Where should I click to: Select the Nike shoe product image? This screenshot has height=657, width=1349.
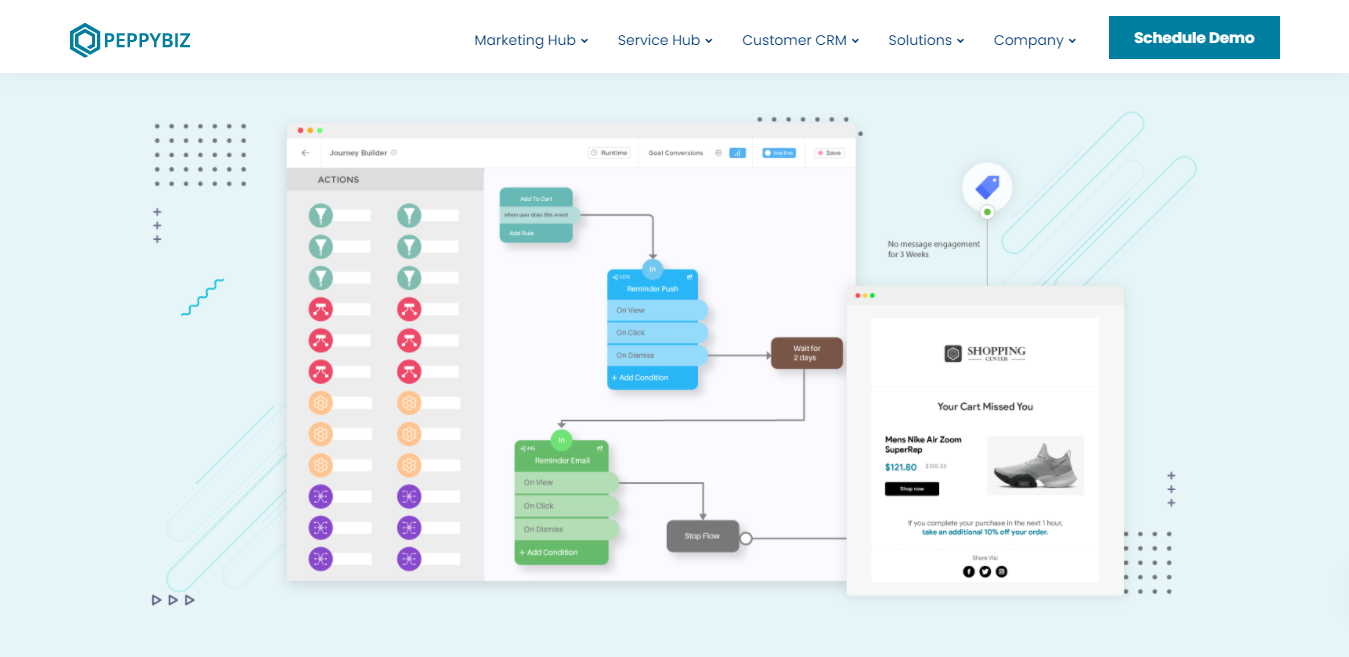pos(1035,465)
